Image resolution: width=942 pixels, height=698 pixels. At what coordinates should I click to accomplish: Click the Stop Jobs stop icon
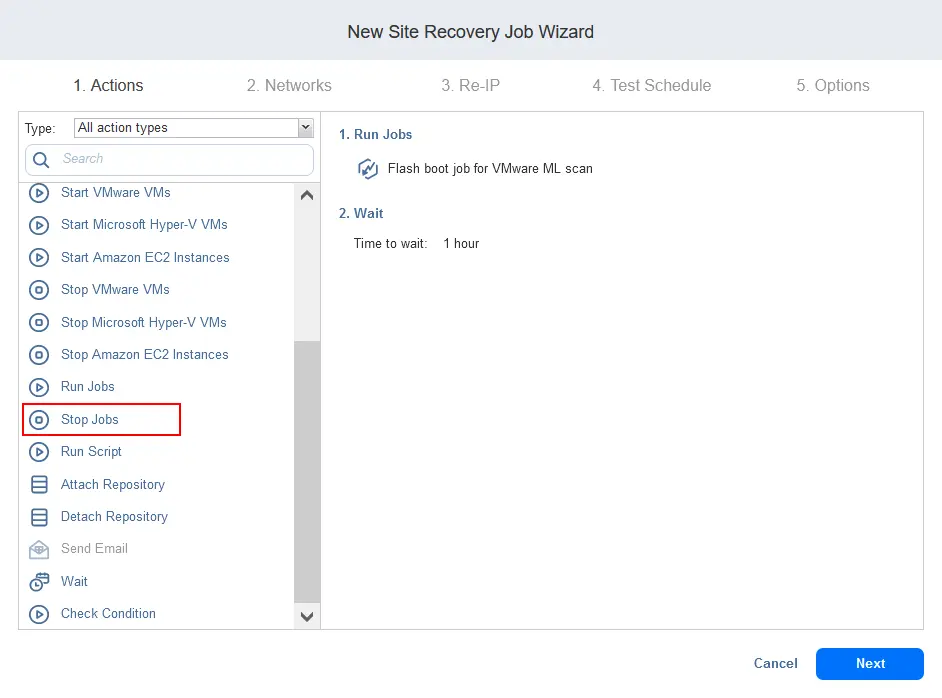pyautogui.click(x=39, y=420)
